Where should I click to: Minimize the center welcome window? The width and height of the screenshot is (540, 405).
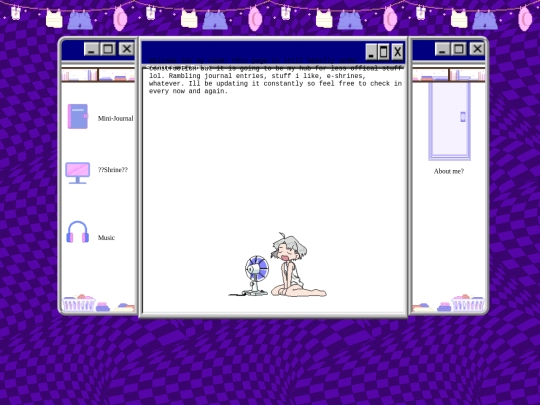coord(371,52)
